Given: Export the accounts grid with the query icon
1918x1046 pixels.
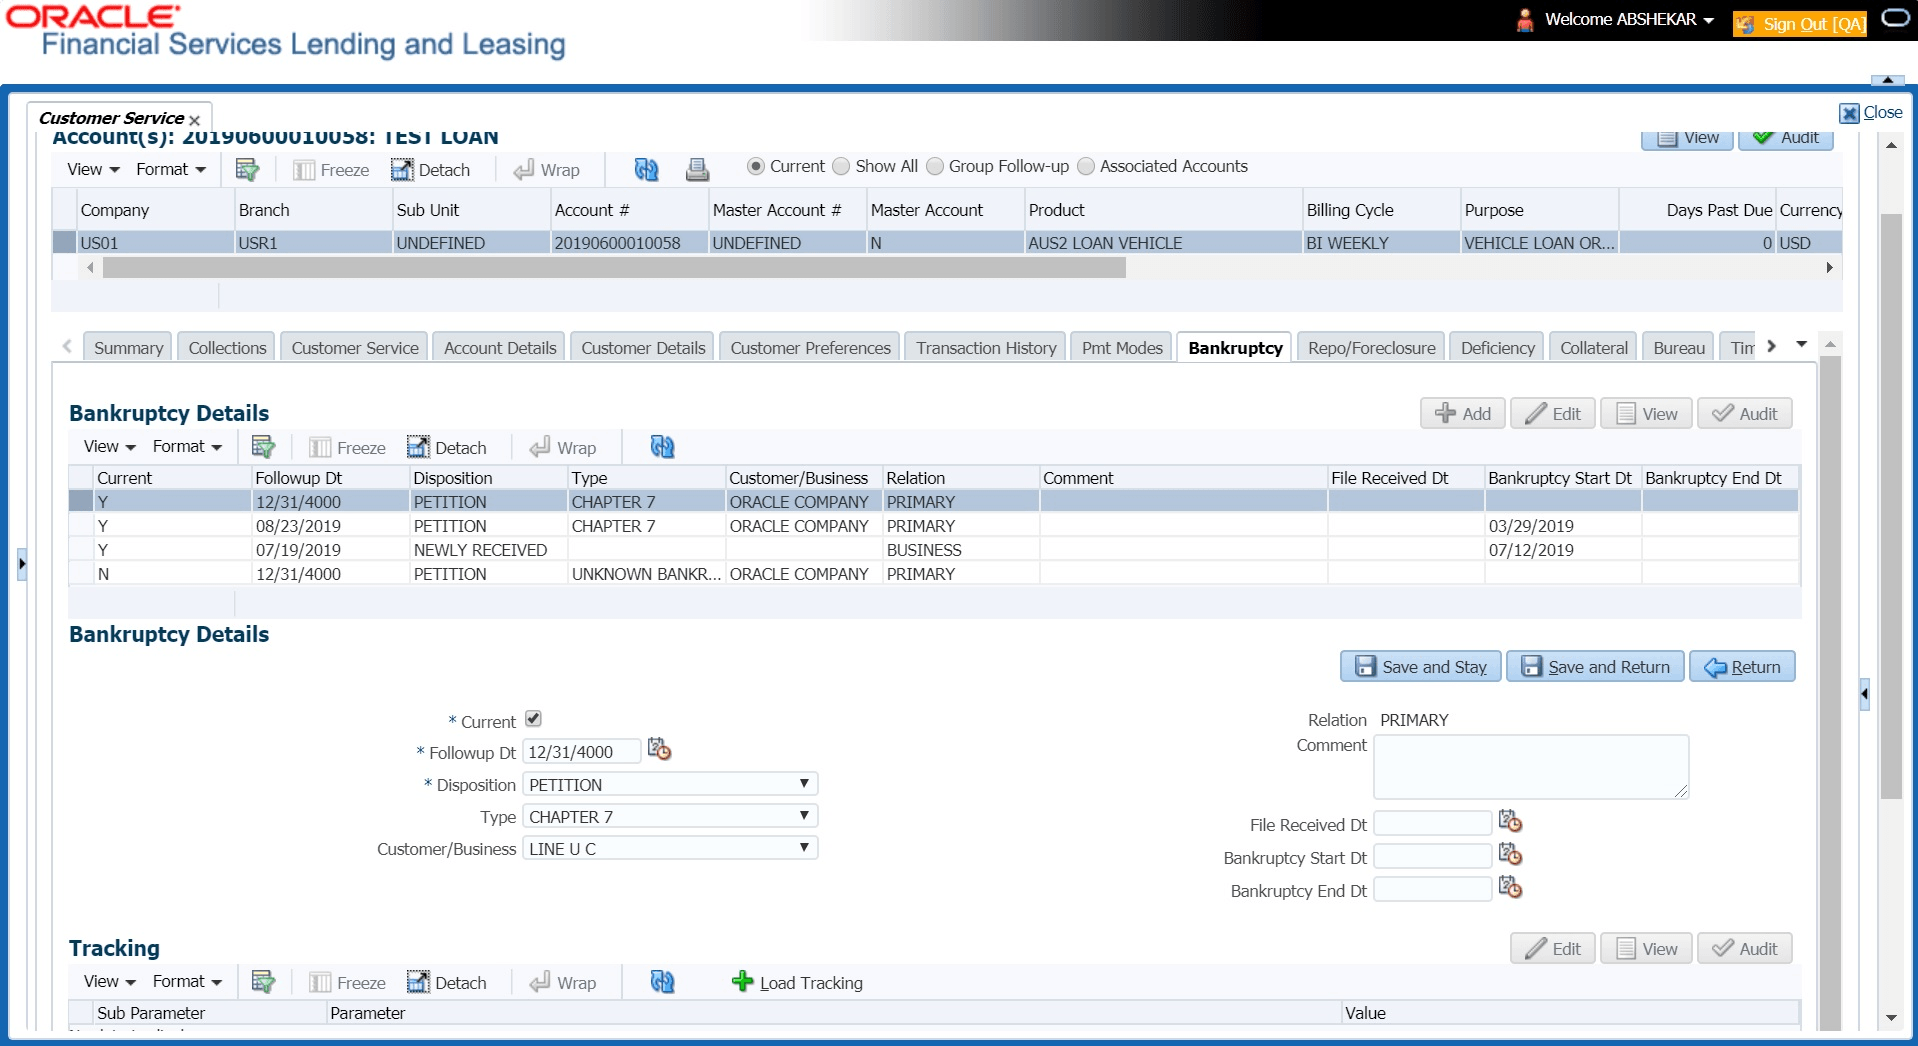Looking at the screenshot, I should click(247, 169).
